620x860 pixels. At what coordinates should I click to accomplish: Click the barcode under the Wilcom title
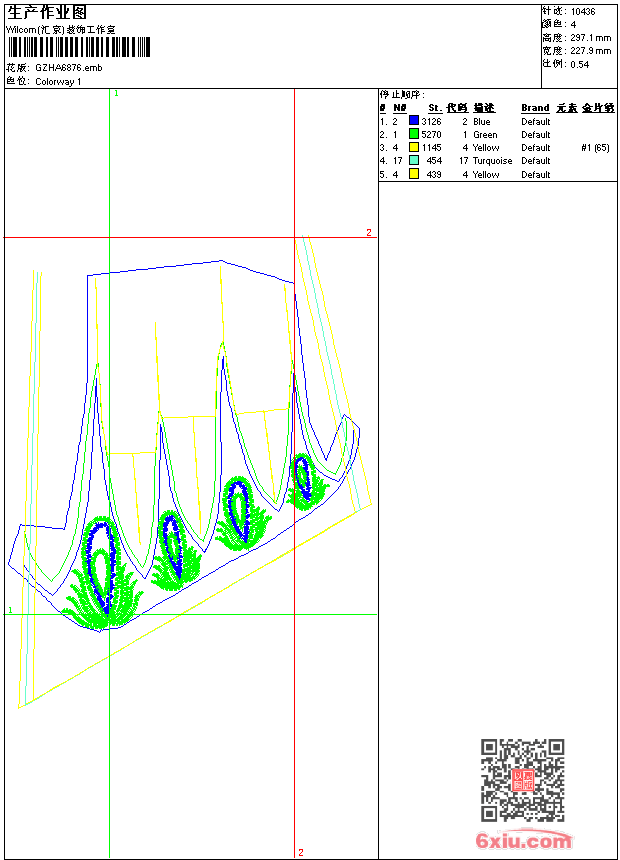(79, 47)
